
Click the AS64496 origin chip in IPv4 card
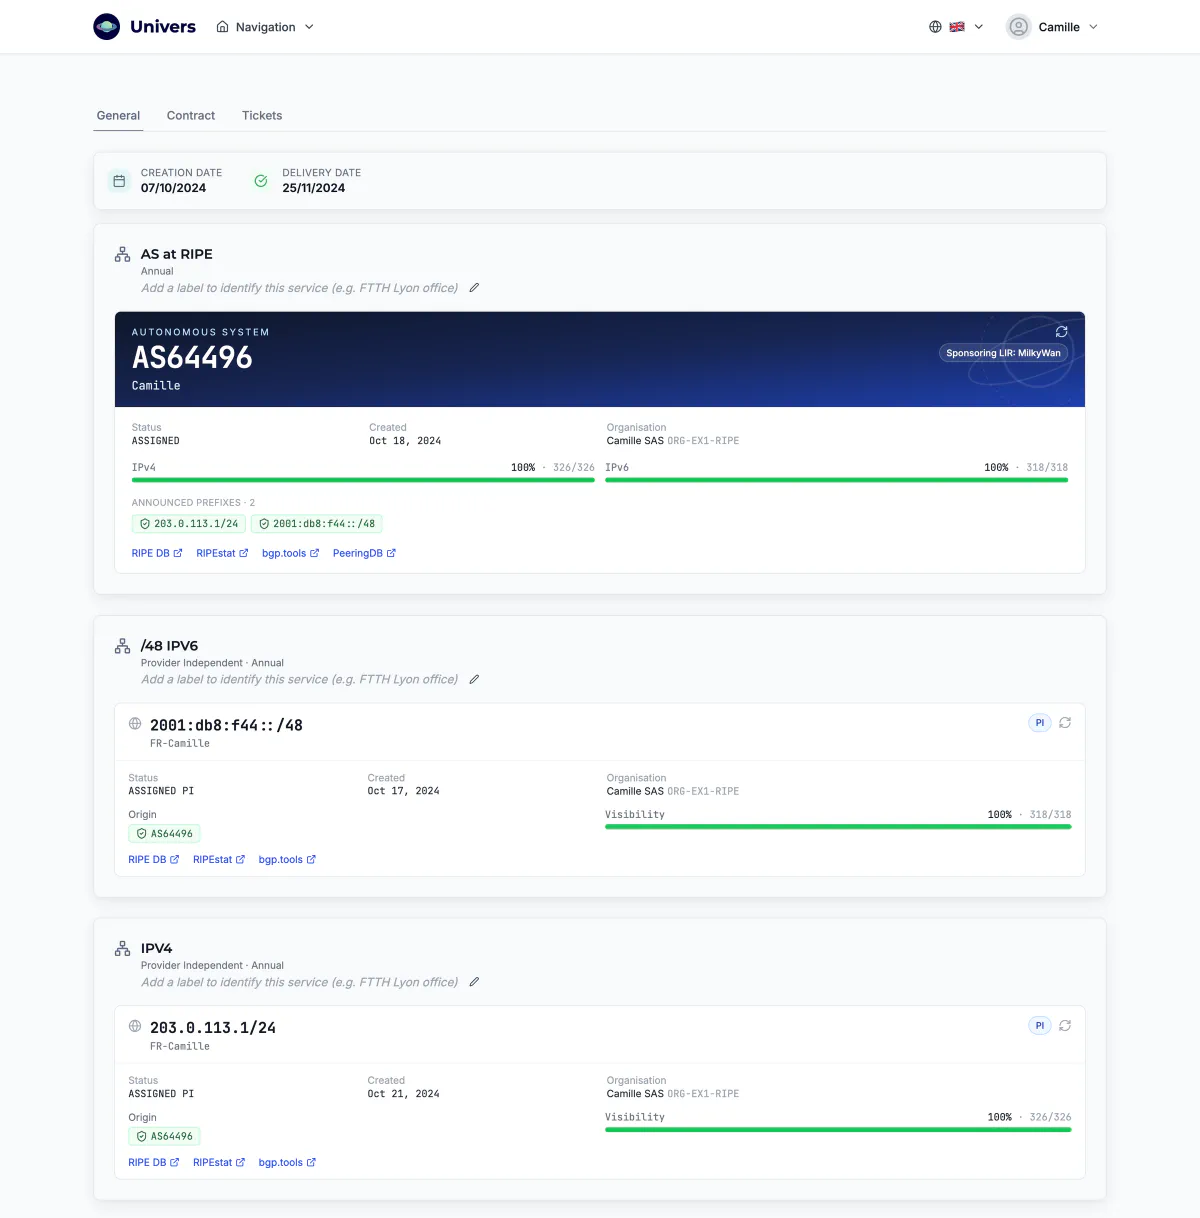pyautogui.click(x=164, y=1137)
